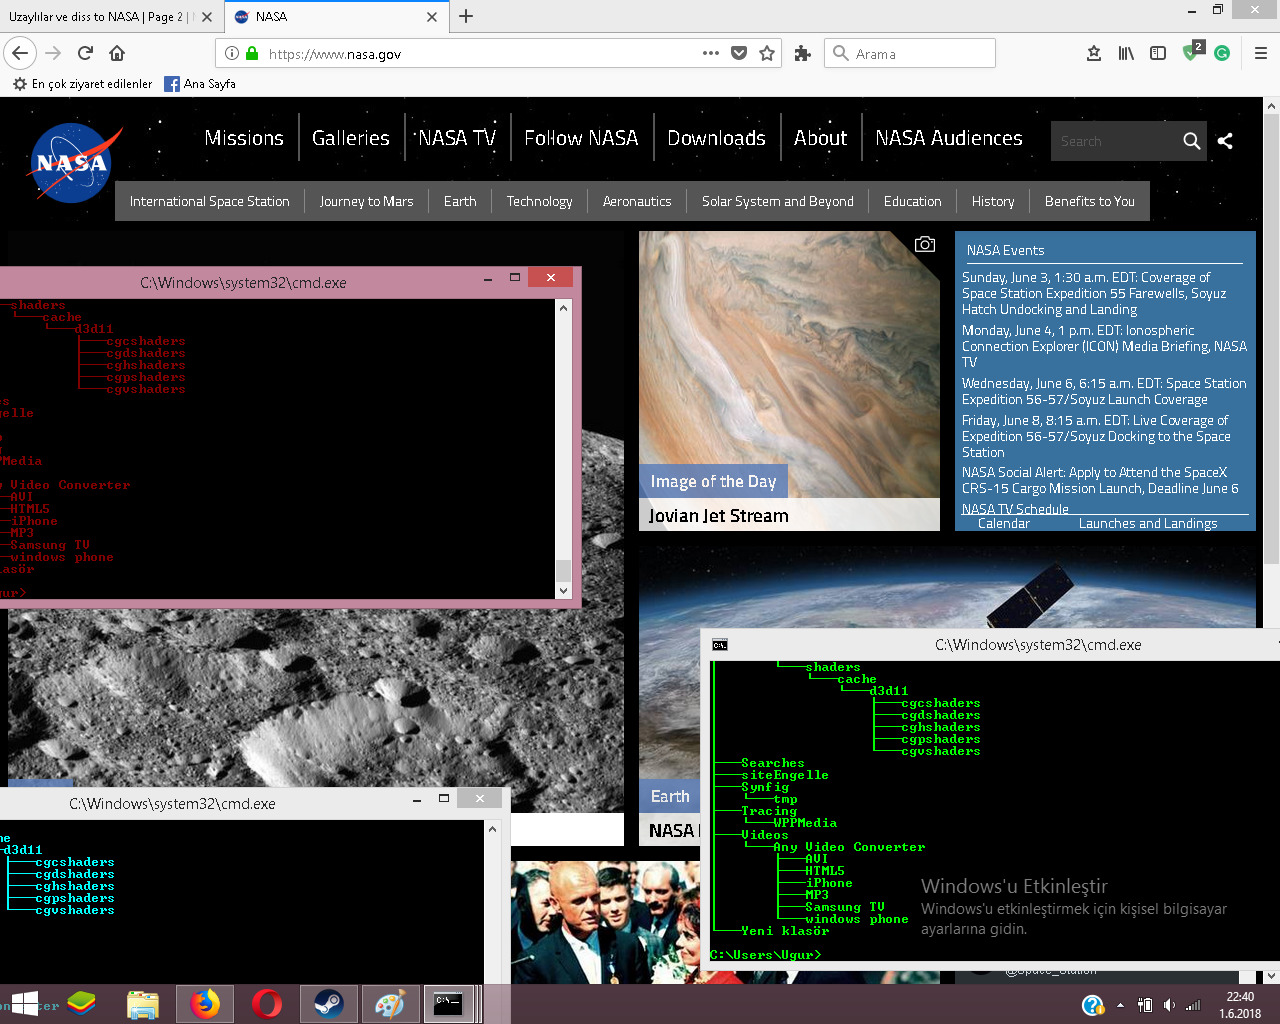This screenshot has height=1024, width=1280.
Task: Go to International Space Station topic
Action: point(210,201)
